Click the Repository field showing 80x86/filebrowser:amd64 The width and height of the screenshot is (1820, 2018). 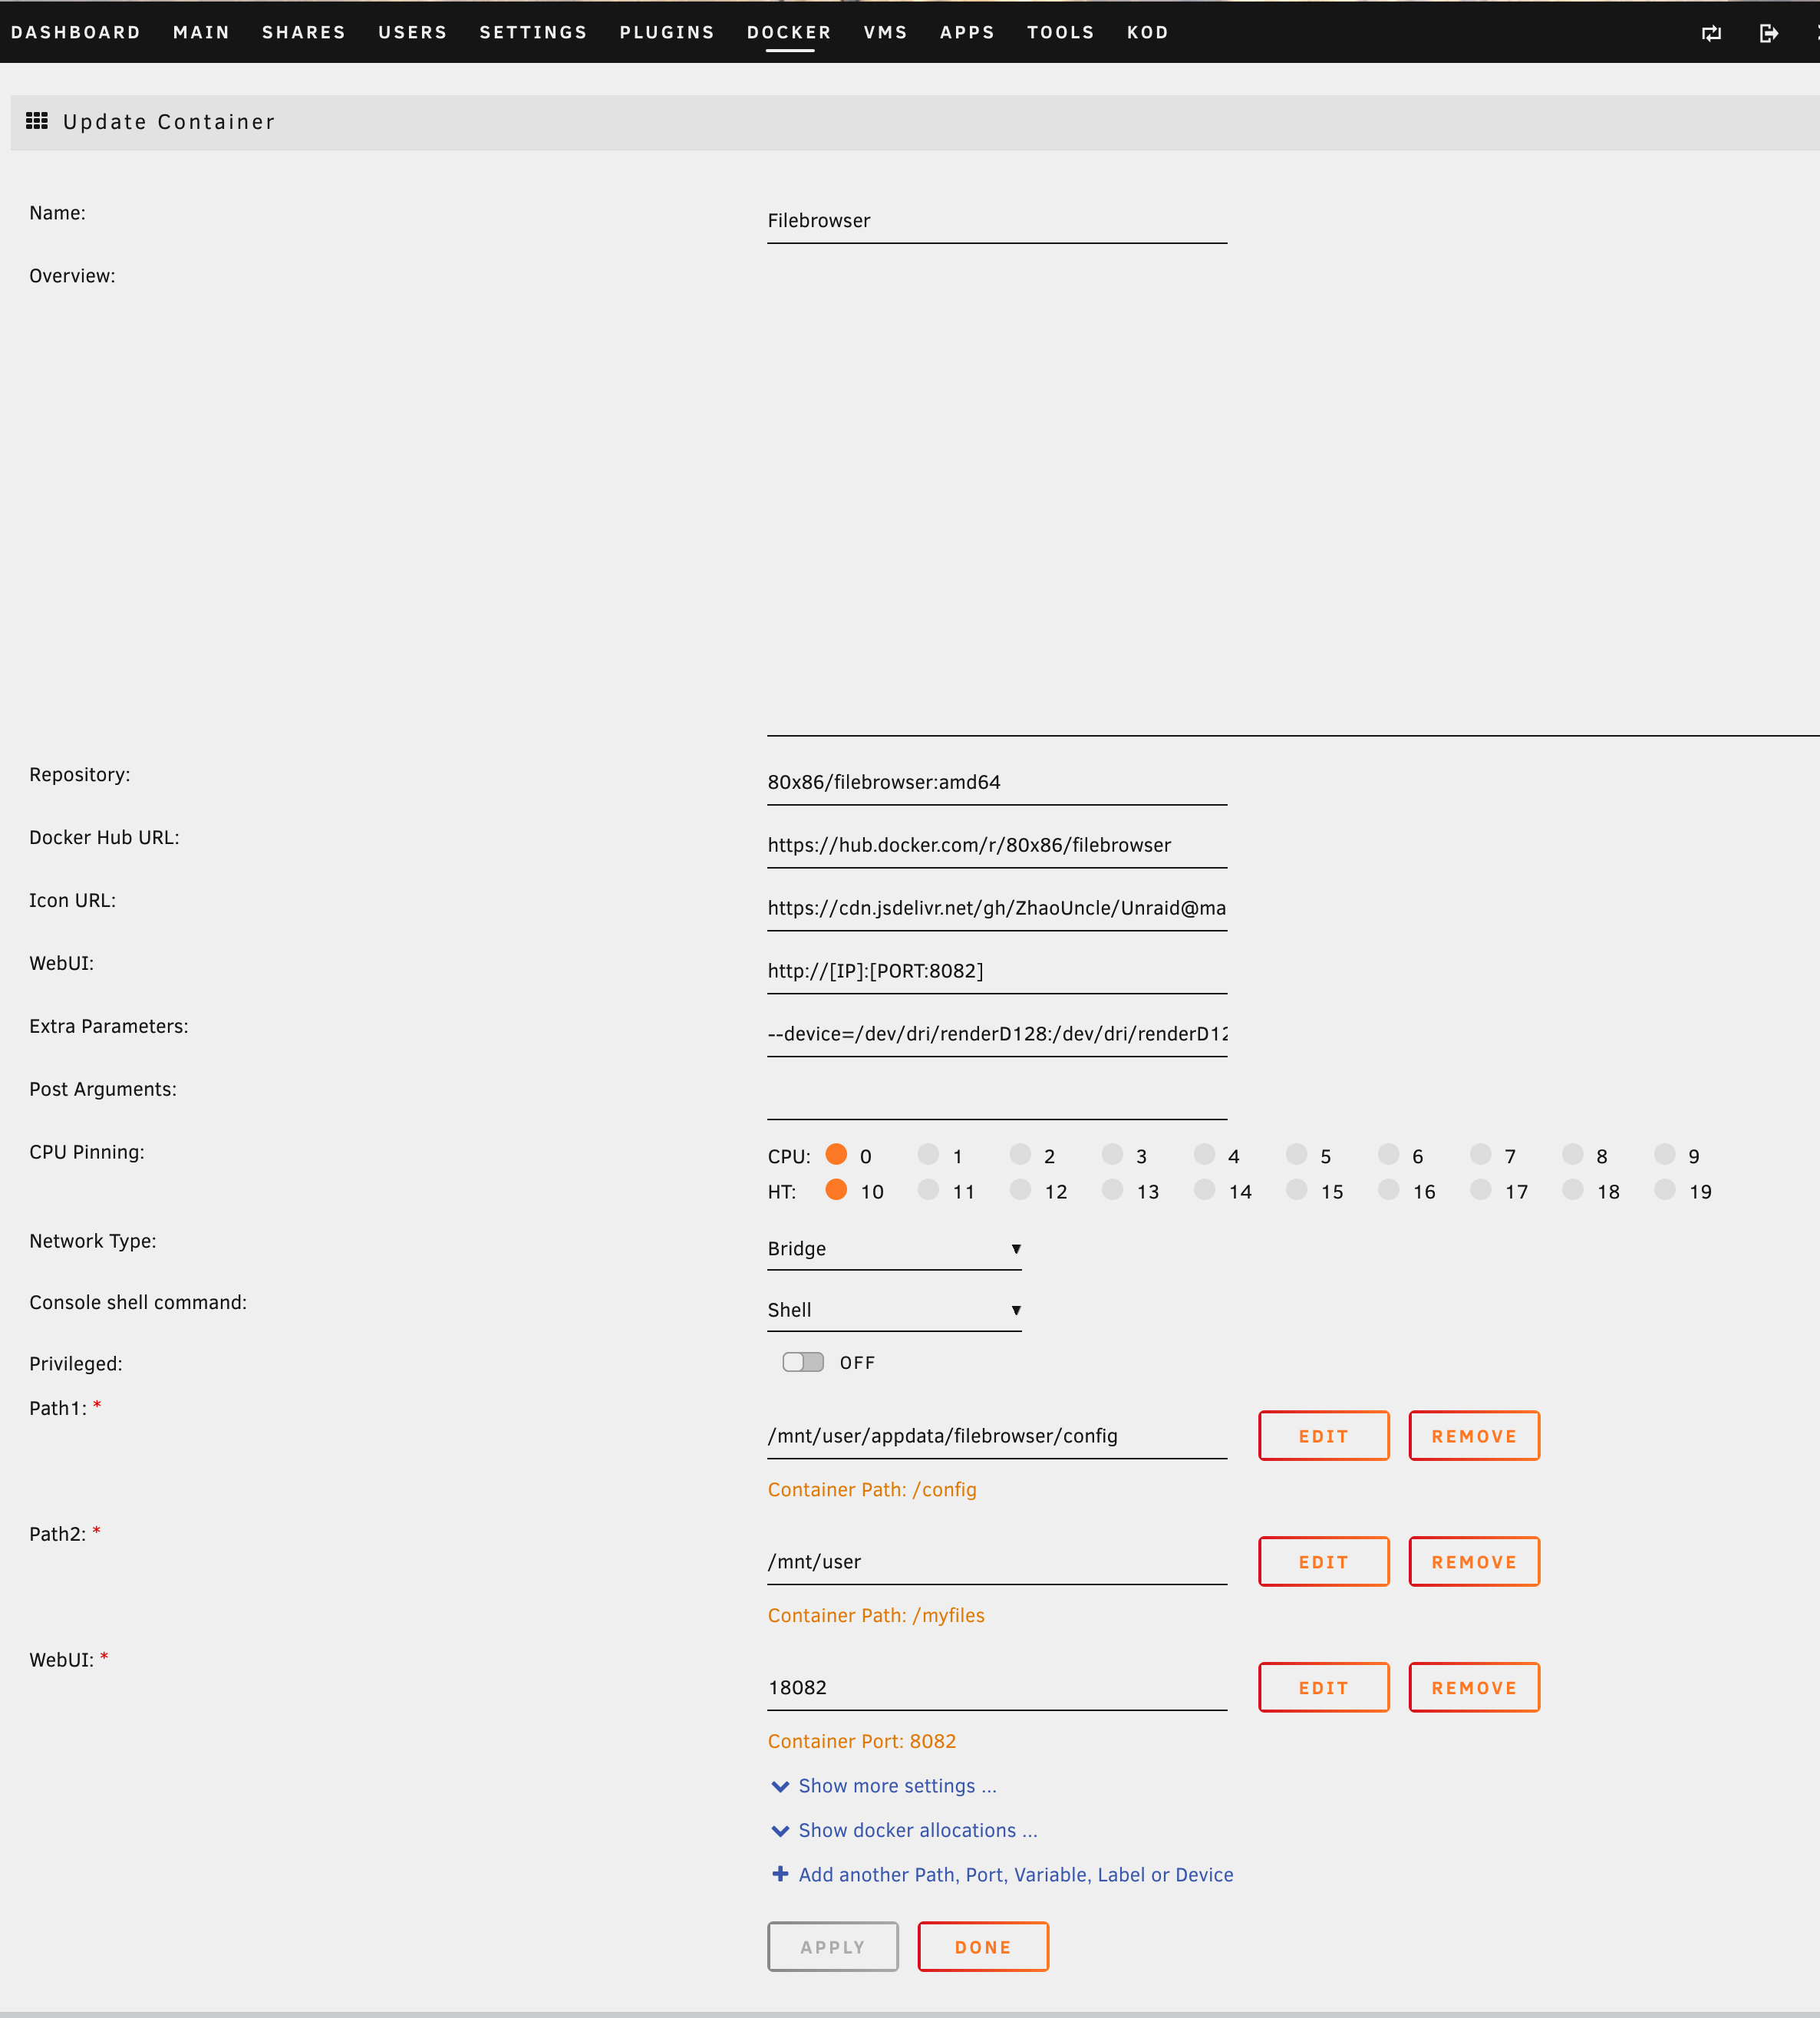[x=996, y=783]
